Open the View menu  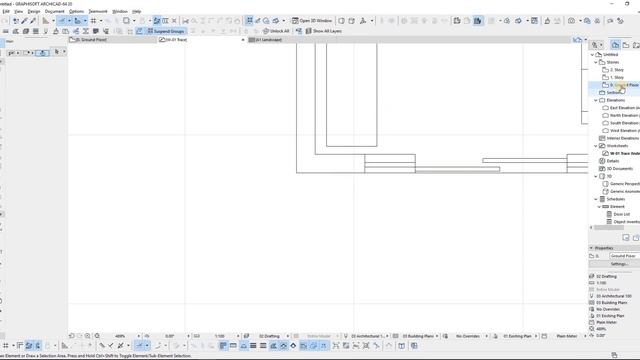coord(19,11)
